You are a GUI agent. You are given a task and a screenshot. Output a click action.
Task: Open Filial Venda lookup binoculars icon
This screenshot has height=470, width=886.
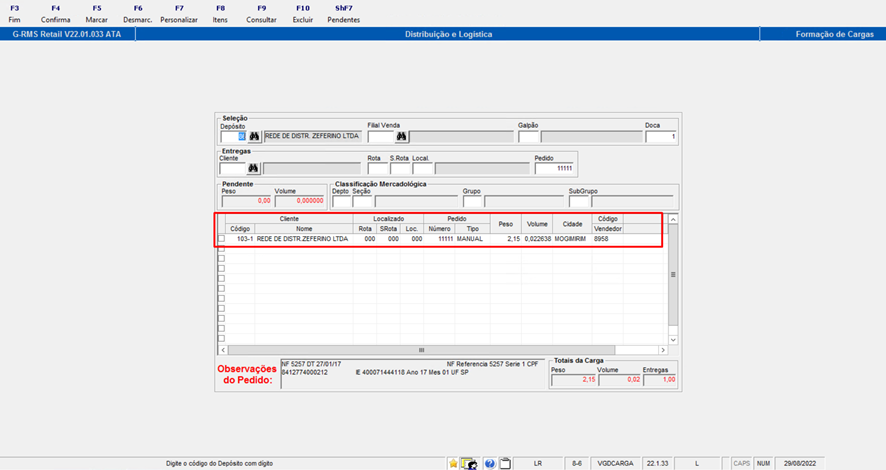pos(401,137)
